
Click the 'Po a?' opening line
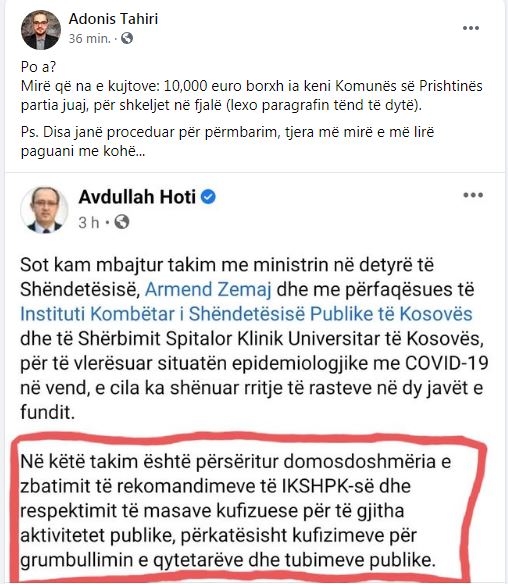[38, 67]
